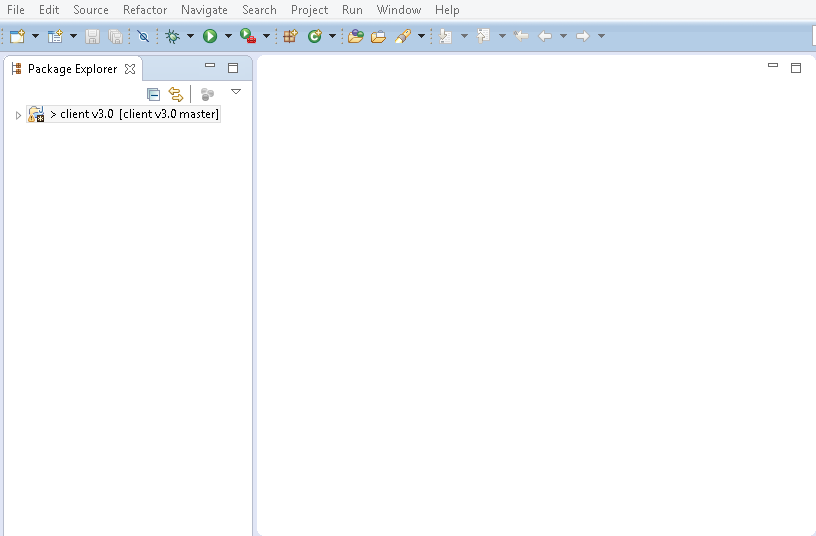Open the Next Annotation dropdown arrow
Viewport: 816px width, 536px height.
(x=464, y=36)
